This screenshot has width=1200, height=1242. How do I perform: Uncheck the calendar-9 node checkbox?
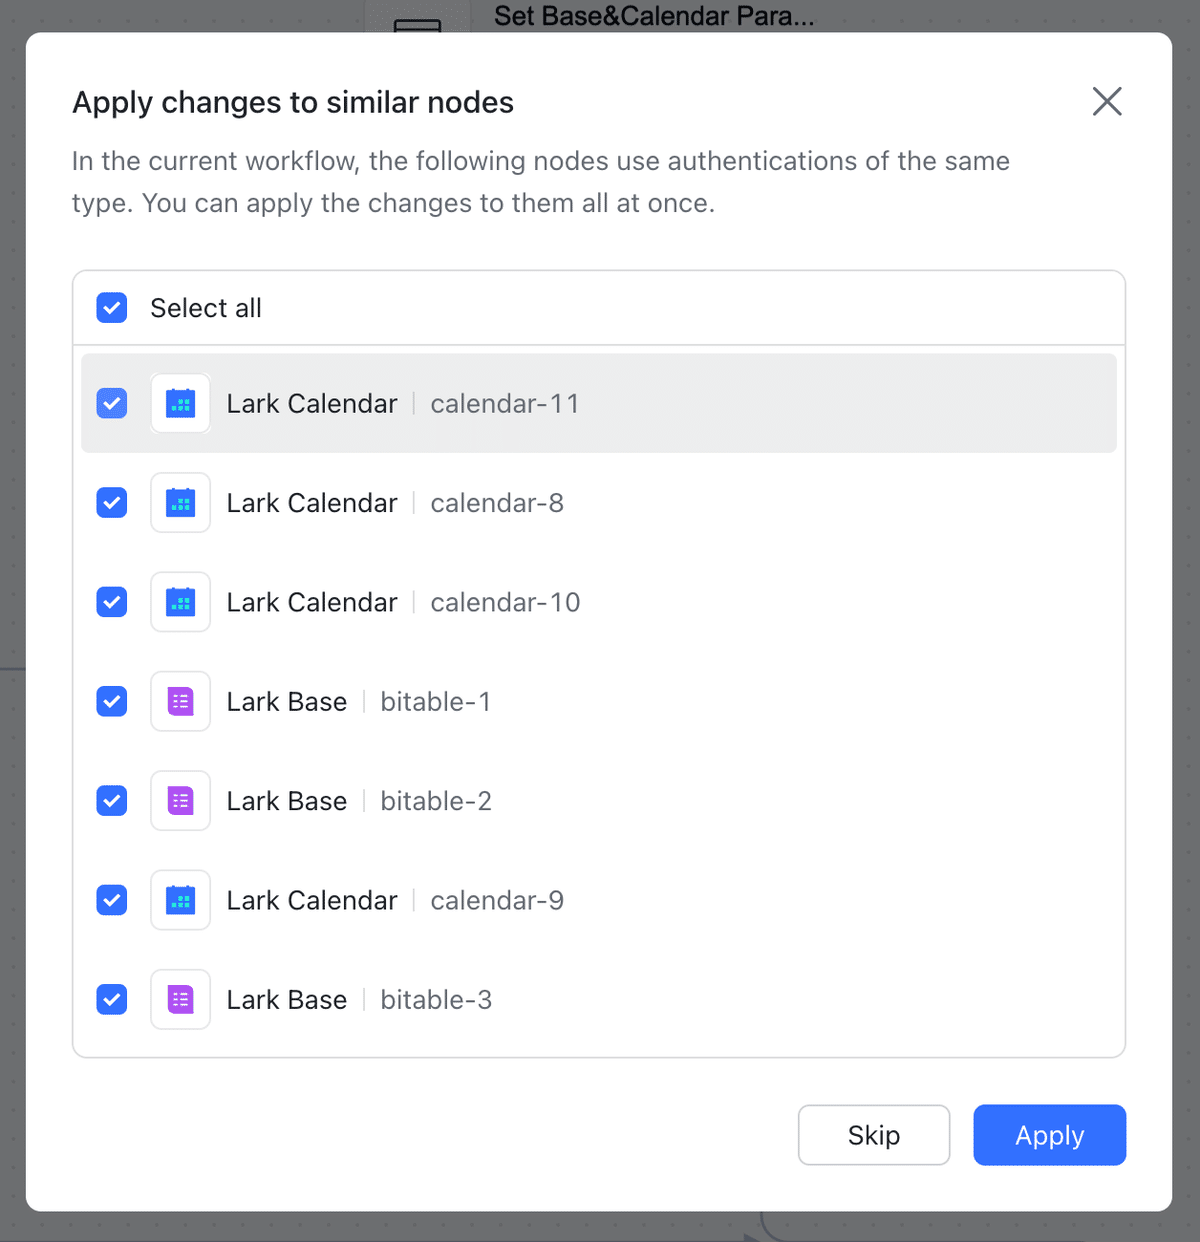112,900
